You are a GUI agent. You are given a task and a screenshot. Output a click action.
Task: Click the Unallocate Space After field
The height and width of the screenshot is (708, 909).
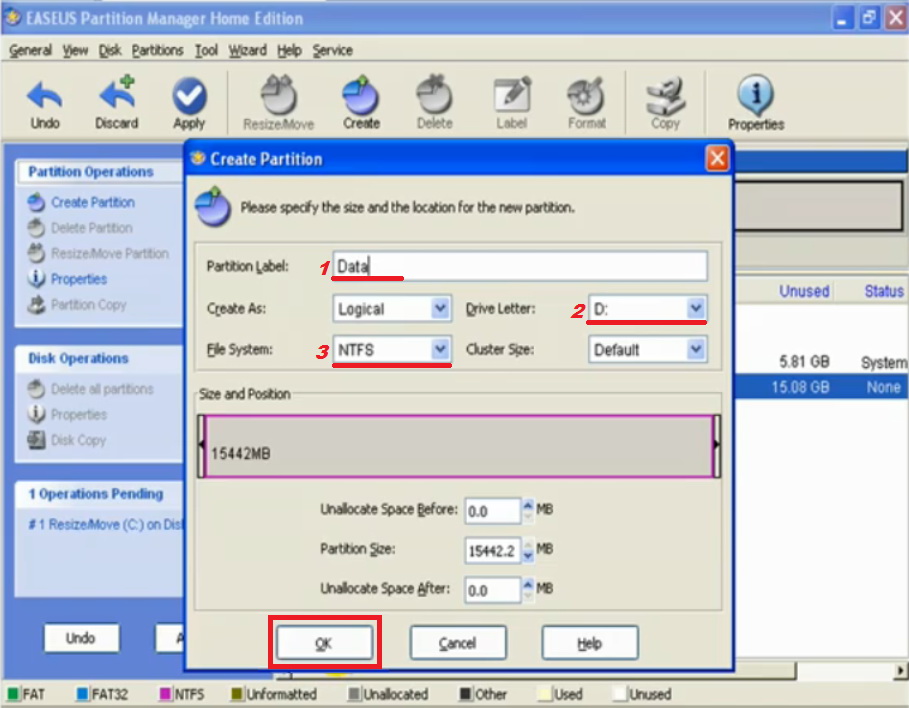(x=492, y=590)
